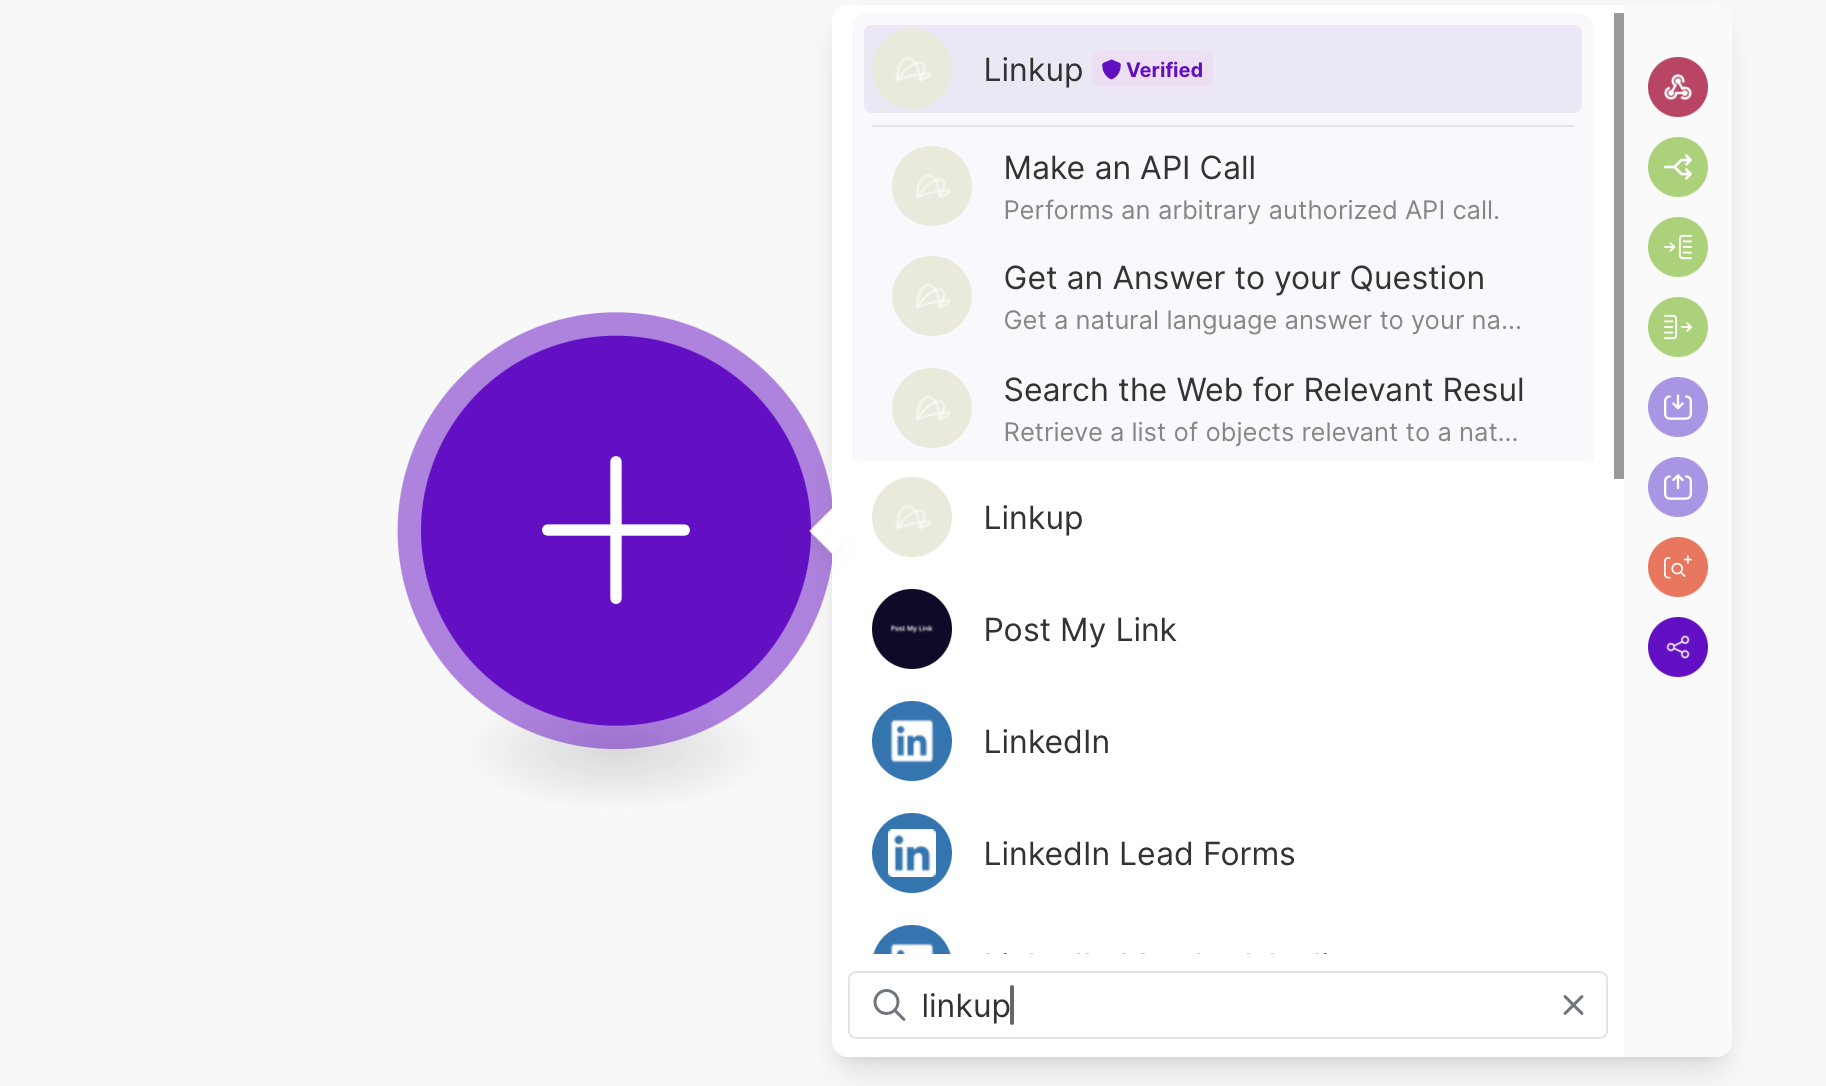Choose Get an Answer to your Question

tap(1222, 297)
